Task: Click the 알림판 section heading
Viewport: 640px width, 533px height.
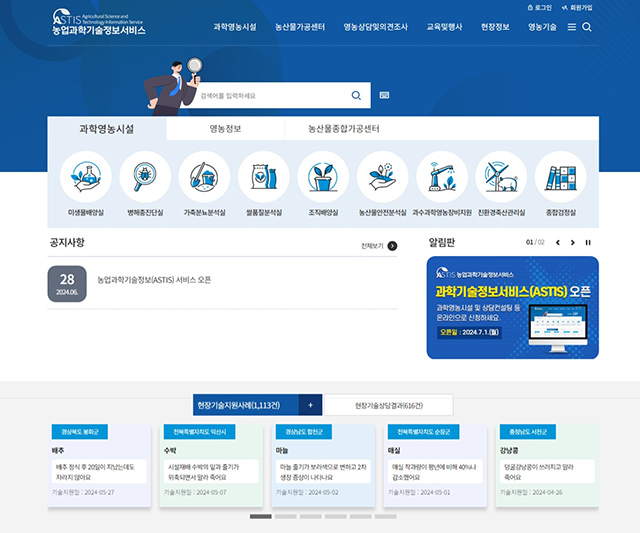Action: [x=441, y=242]
